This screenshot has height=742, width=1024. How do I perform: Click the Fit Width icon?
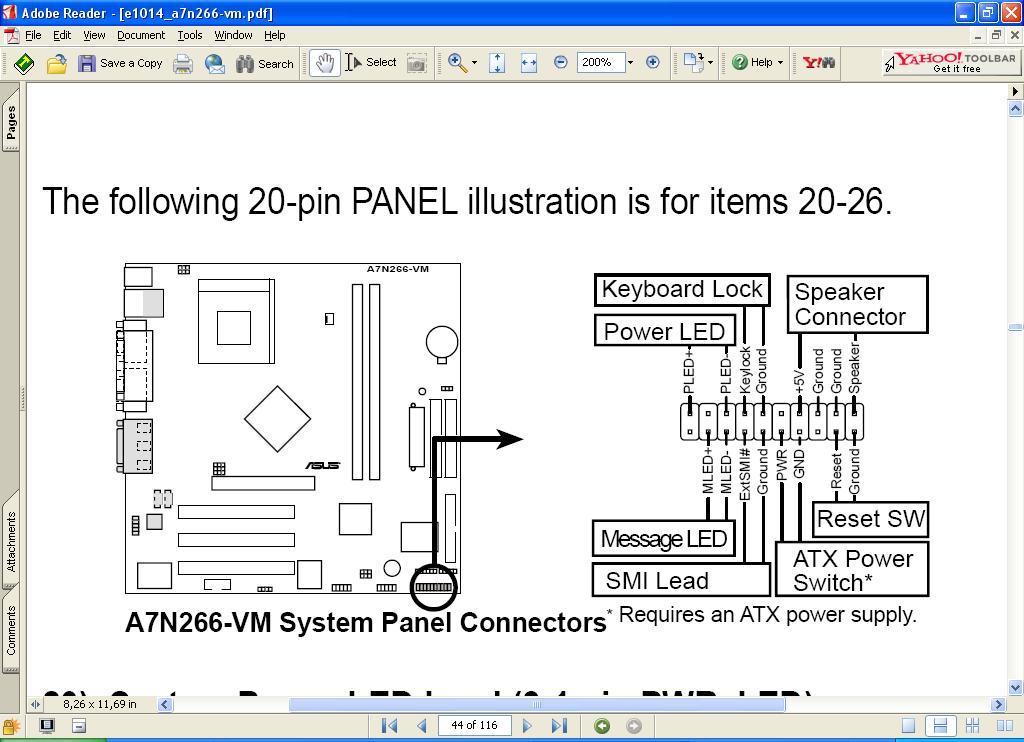click(x=529, y=63)
